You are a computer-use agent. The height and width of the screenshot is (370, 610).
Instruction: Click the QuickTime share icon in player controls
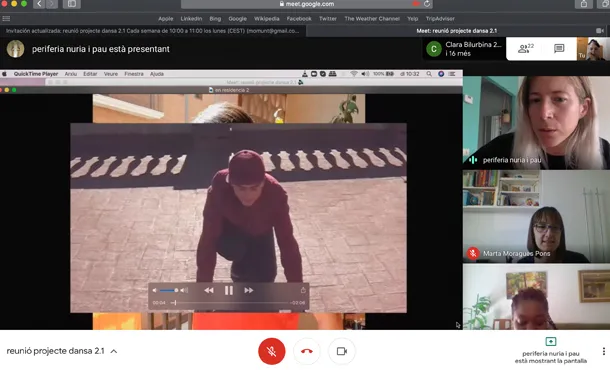click(303, 290)
